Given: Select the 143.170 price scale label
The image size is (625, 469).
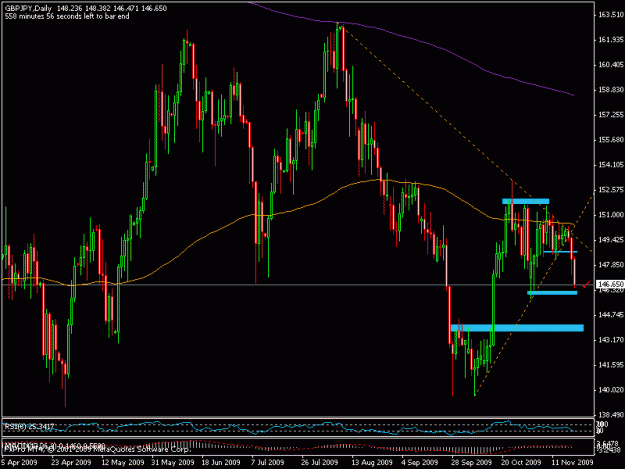Looking at the screenshot, I should (x=610, y=340).
